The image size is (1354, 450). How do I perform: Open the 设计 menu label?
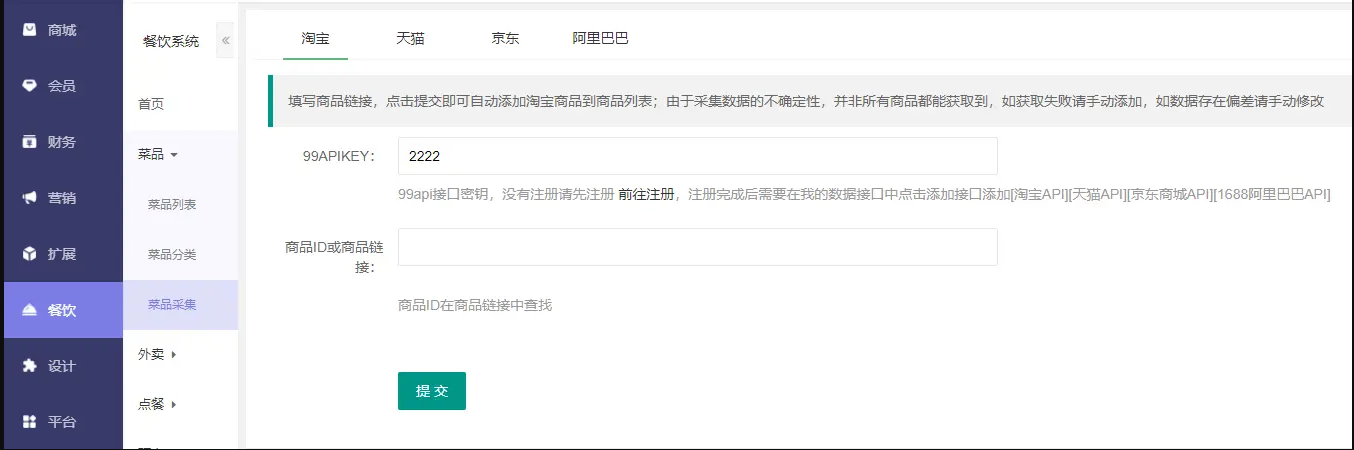point(62,366)
